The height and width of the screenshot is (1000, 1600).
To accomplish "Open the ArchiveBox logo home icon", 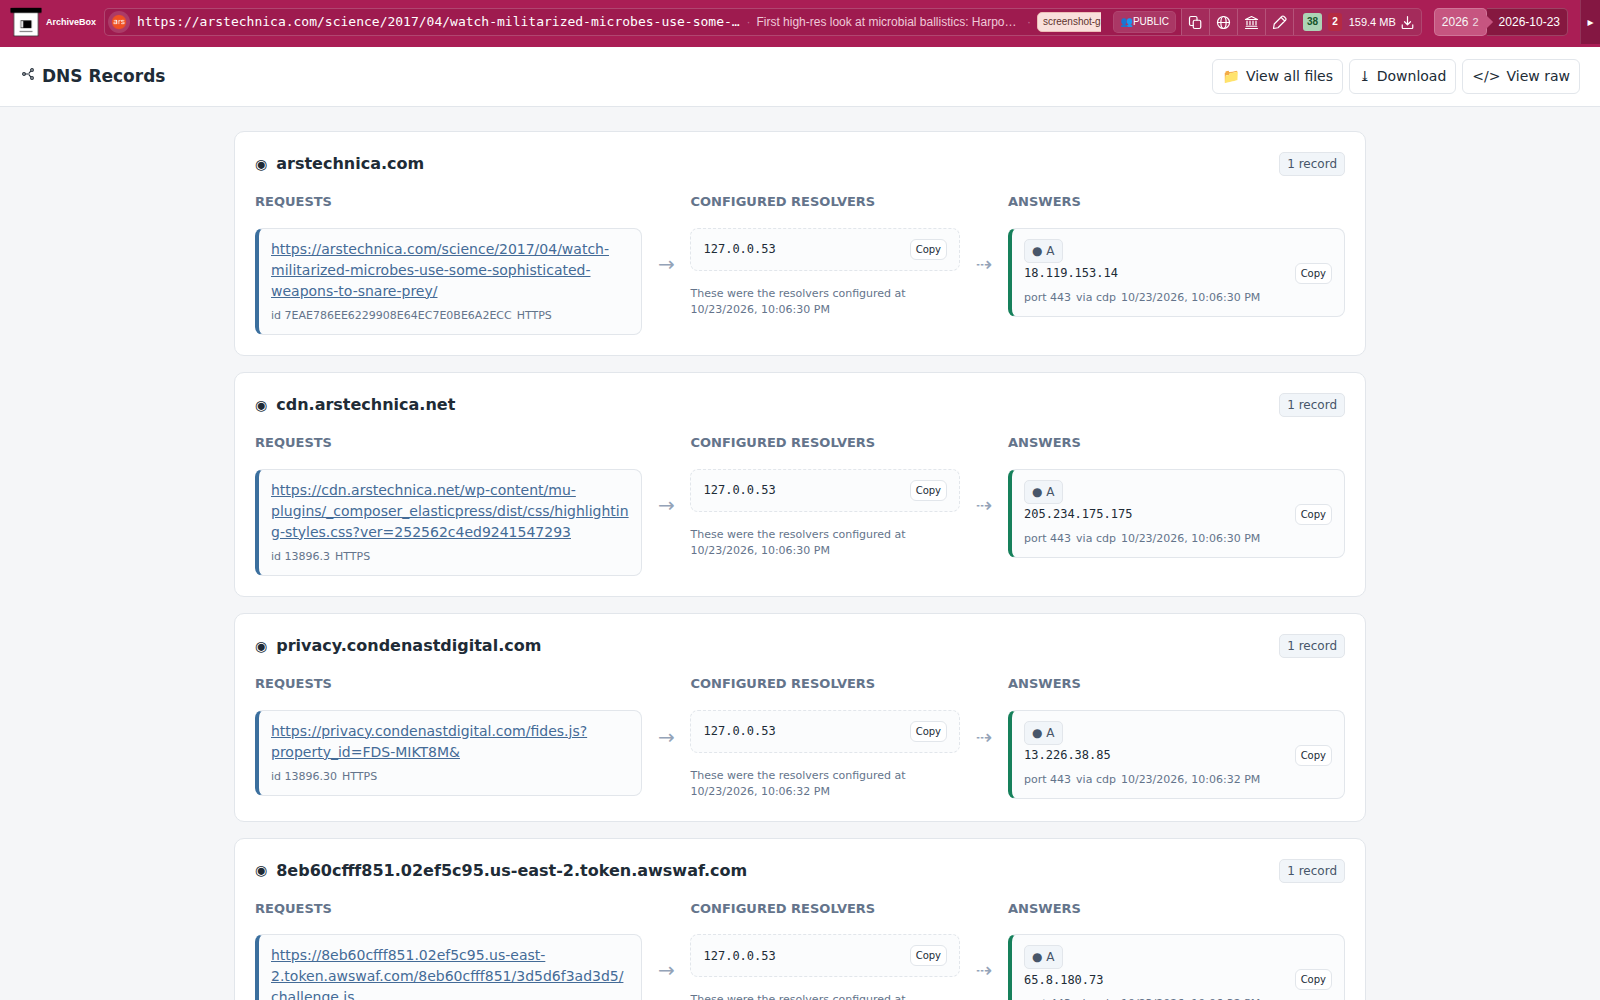I will pyautogui.click(x=26, y=22).
